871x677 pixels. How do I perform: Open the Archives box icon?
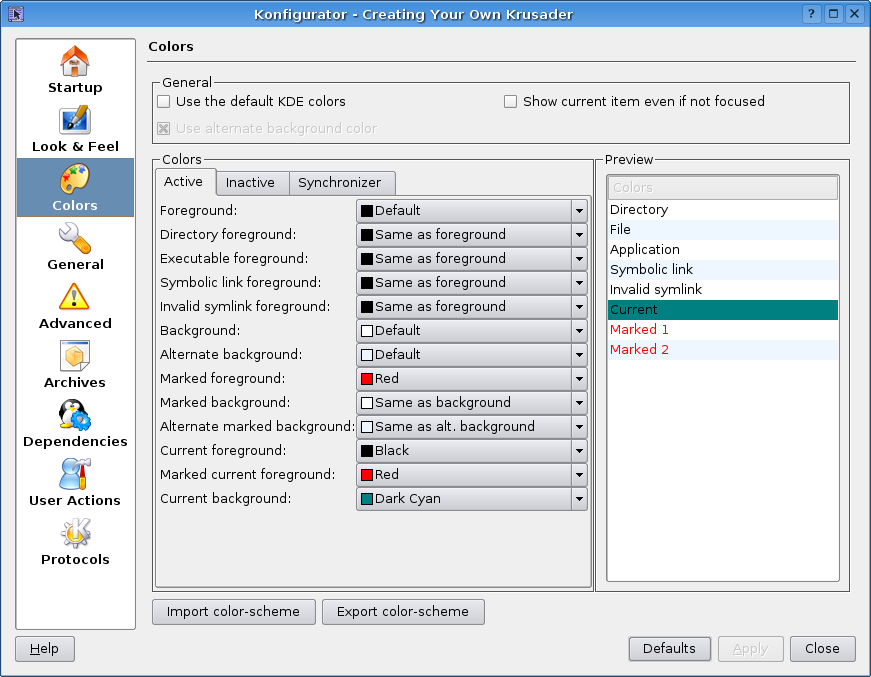pyautogui.click(x=74, y=356)
